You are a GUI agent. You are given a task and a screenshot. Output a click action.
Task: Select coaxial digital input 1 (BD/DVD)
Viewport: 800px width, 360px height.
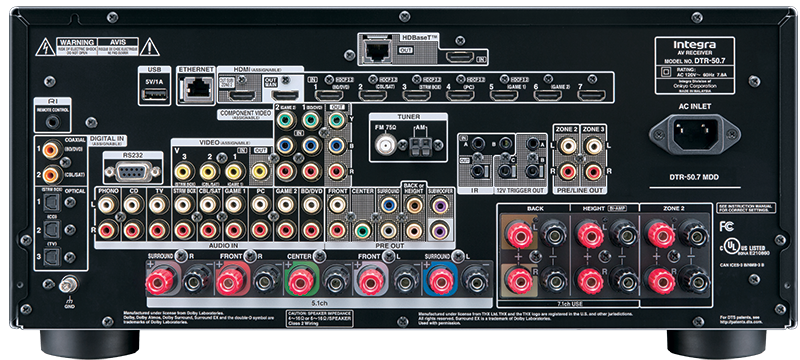[50, 149]
